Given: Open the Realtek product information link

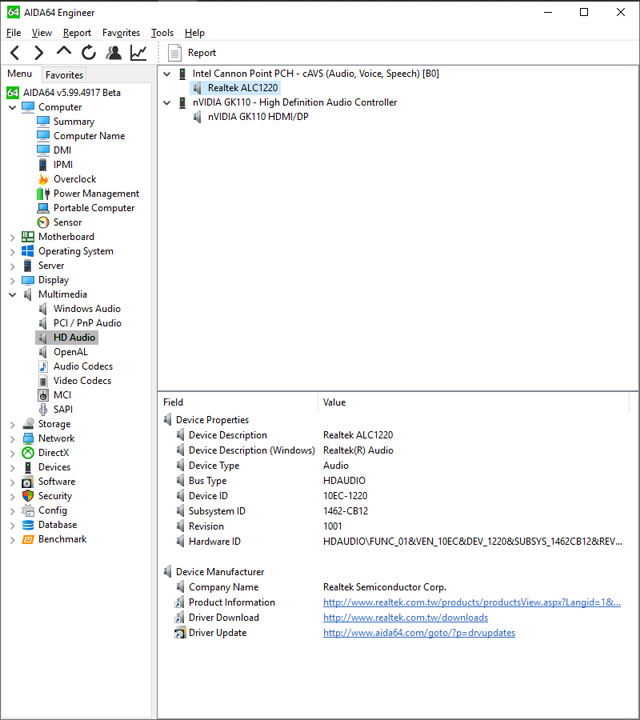Looking at the screenshot, I should click(x=472, y=602).
